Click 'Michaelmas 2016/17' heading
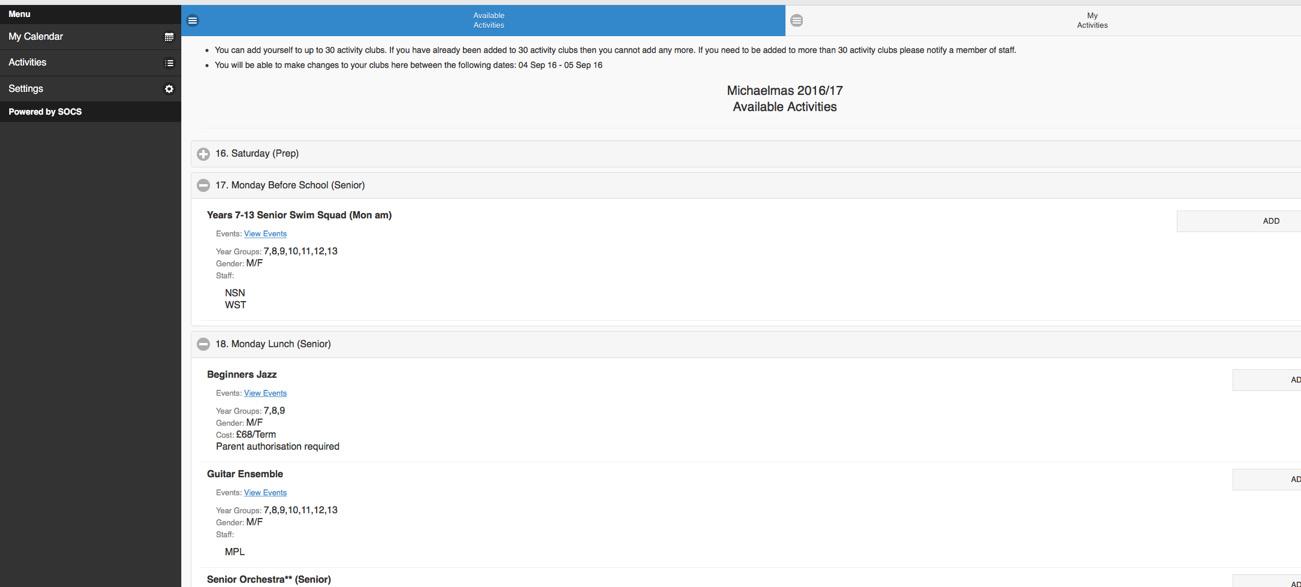Image resolution: width=1301 pixels, height=587 pixels. point(785,90)
